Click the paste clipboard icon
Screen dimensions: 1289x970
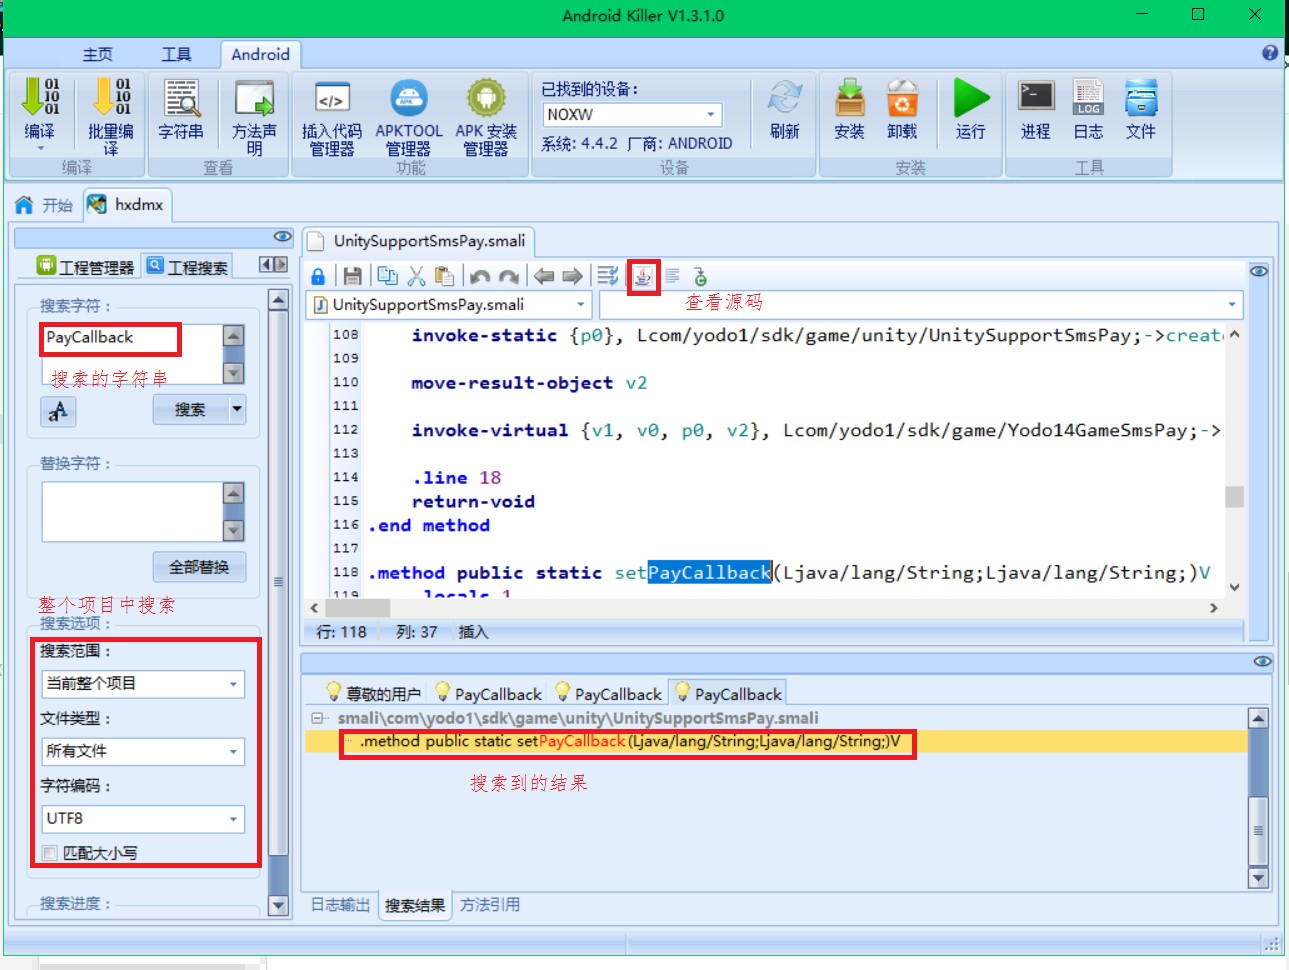pyautogui.click(x=445, y=276)
